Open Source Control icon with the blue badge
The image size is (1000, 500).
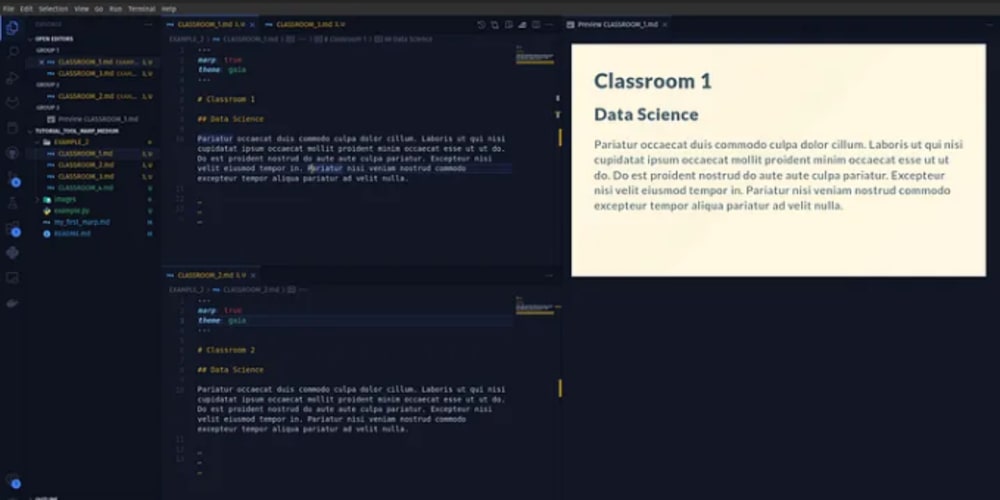[12, 178]
